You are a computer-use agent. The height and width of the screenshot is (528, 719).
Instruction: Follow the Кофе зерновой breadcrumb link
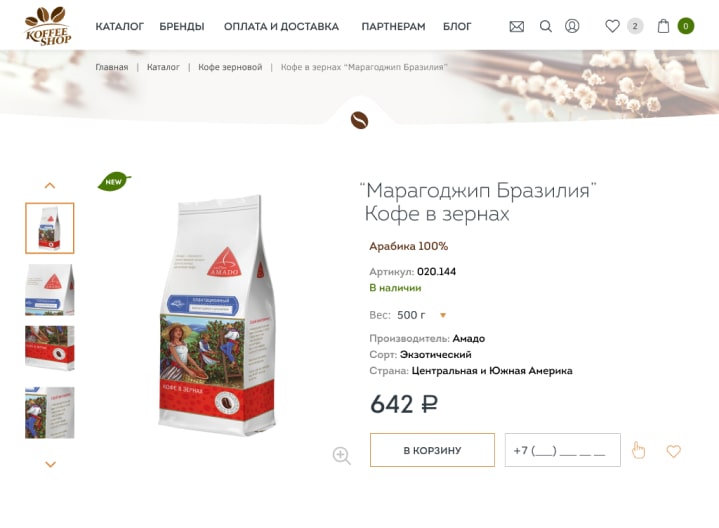click(230, 67)
